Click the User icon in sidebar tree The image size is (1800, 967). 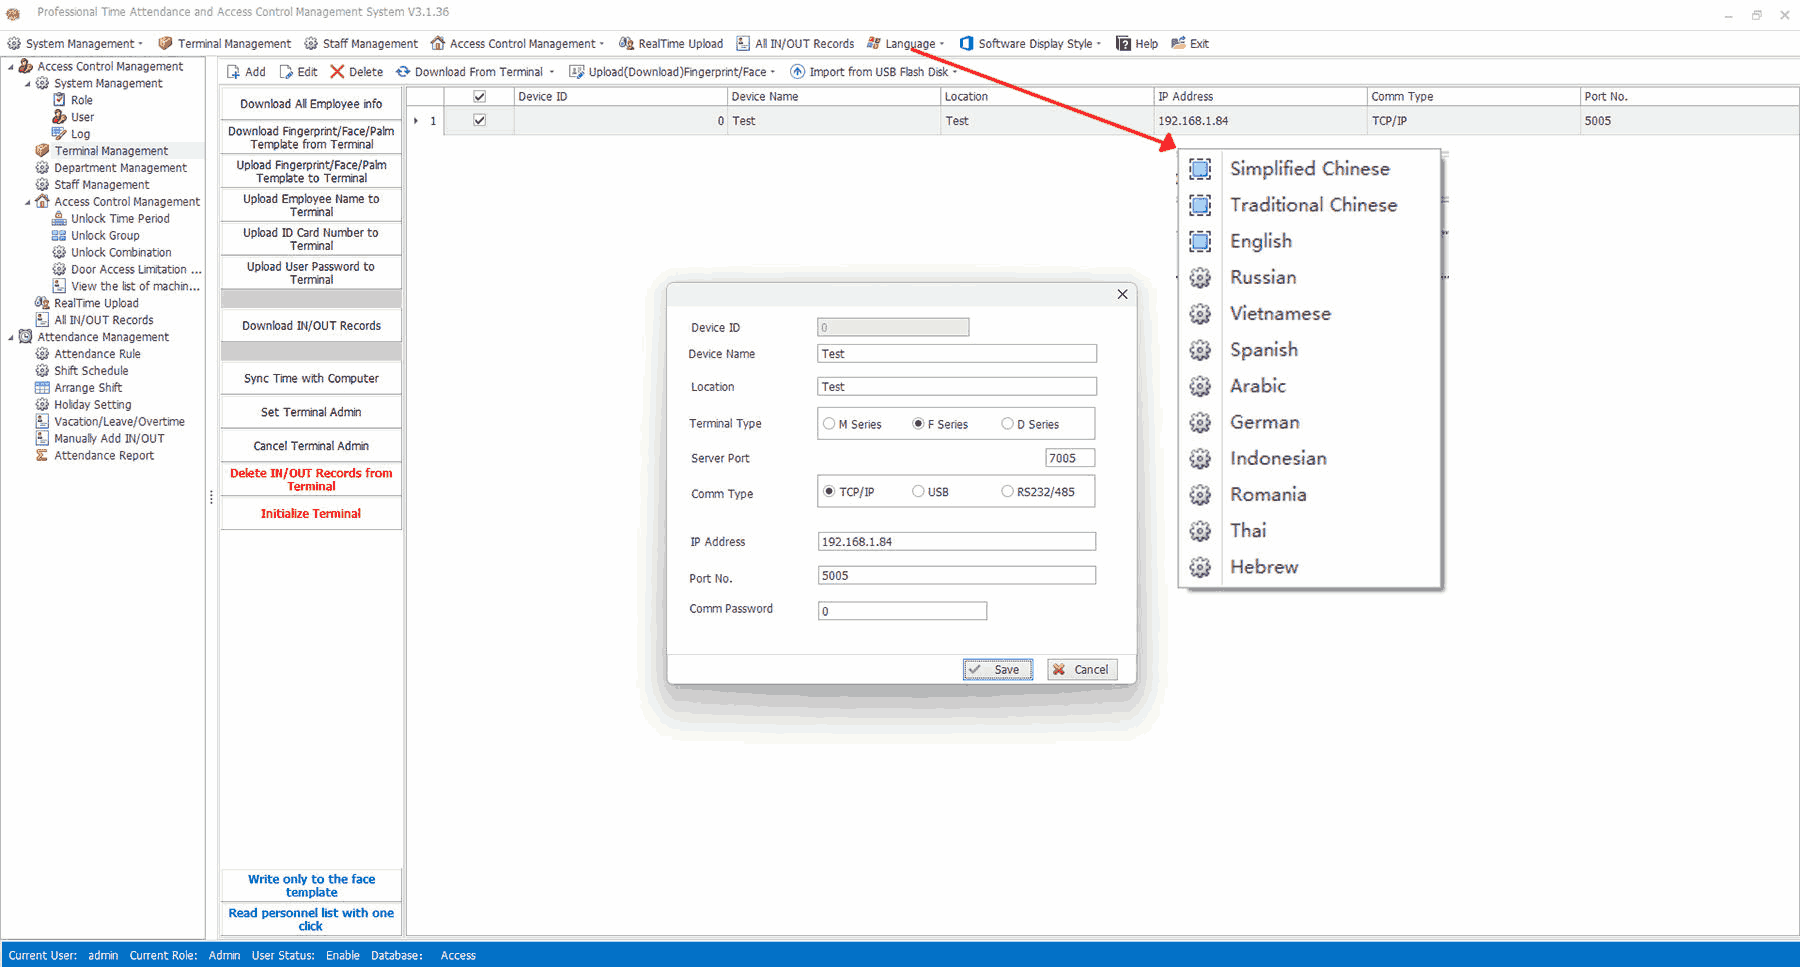tap(60, 117)
